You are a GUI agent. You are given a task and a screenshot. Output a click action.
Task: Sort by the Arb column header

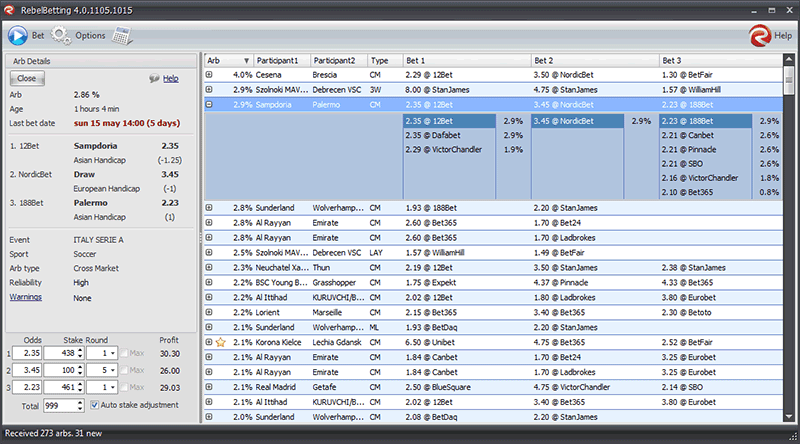tap(229, 61)
